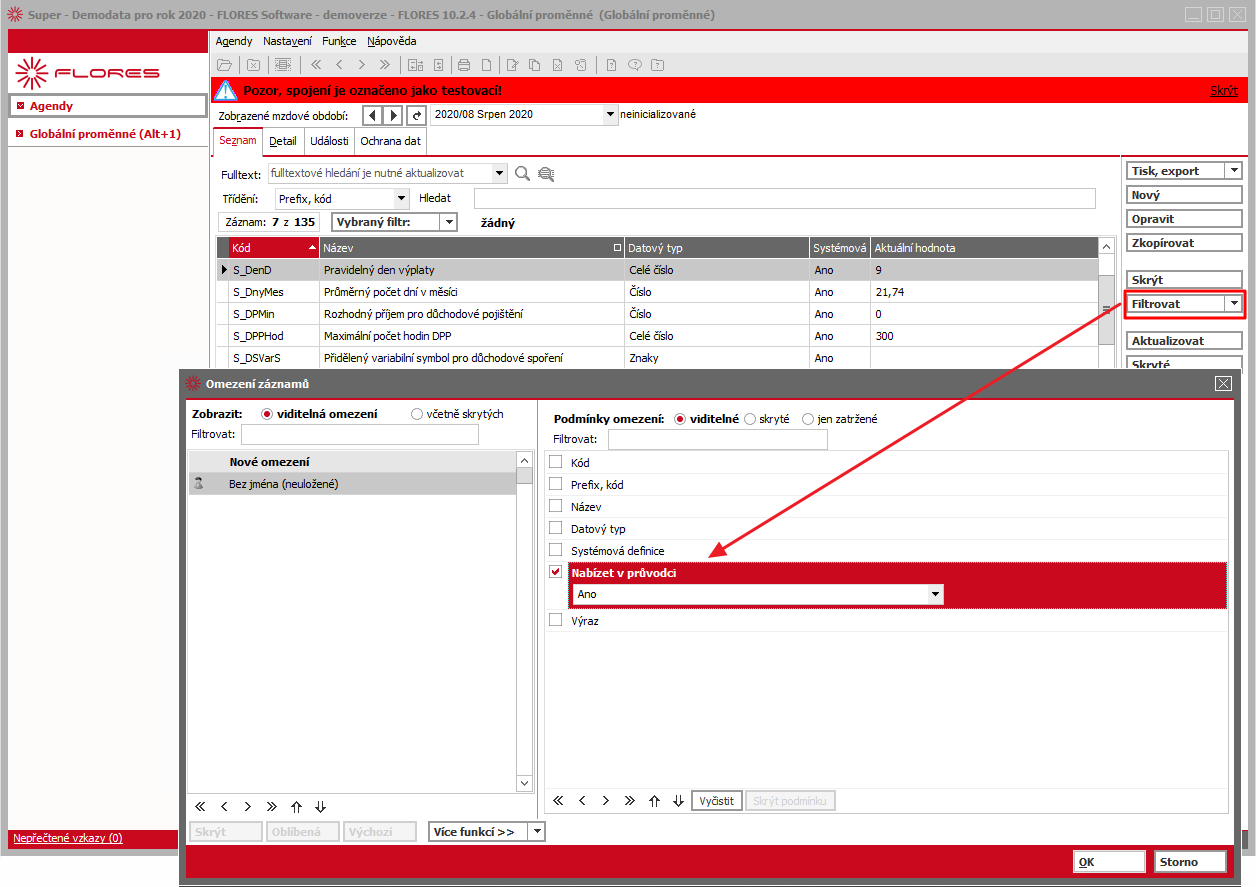This screenshot has width=1256, height=887.
Task: Check the Kód condition checkbox
Action: [x=556, y=462]
